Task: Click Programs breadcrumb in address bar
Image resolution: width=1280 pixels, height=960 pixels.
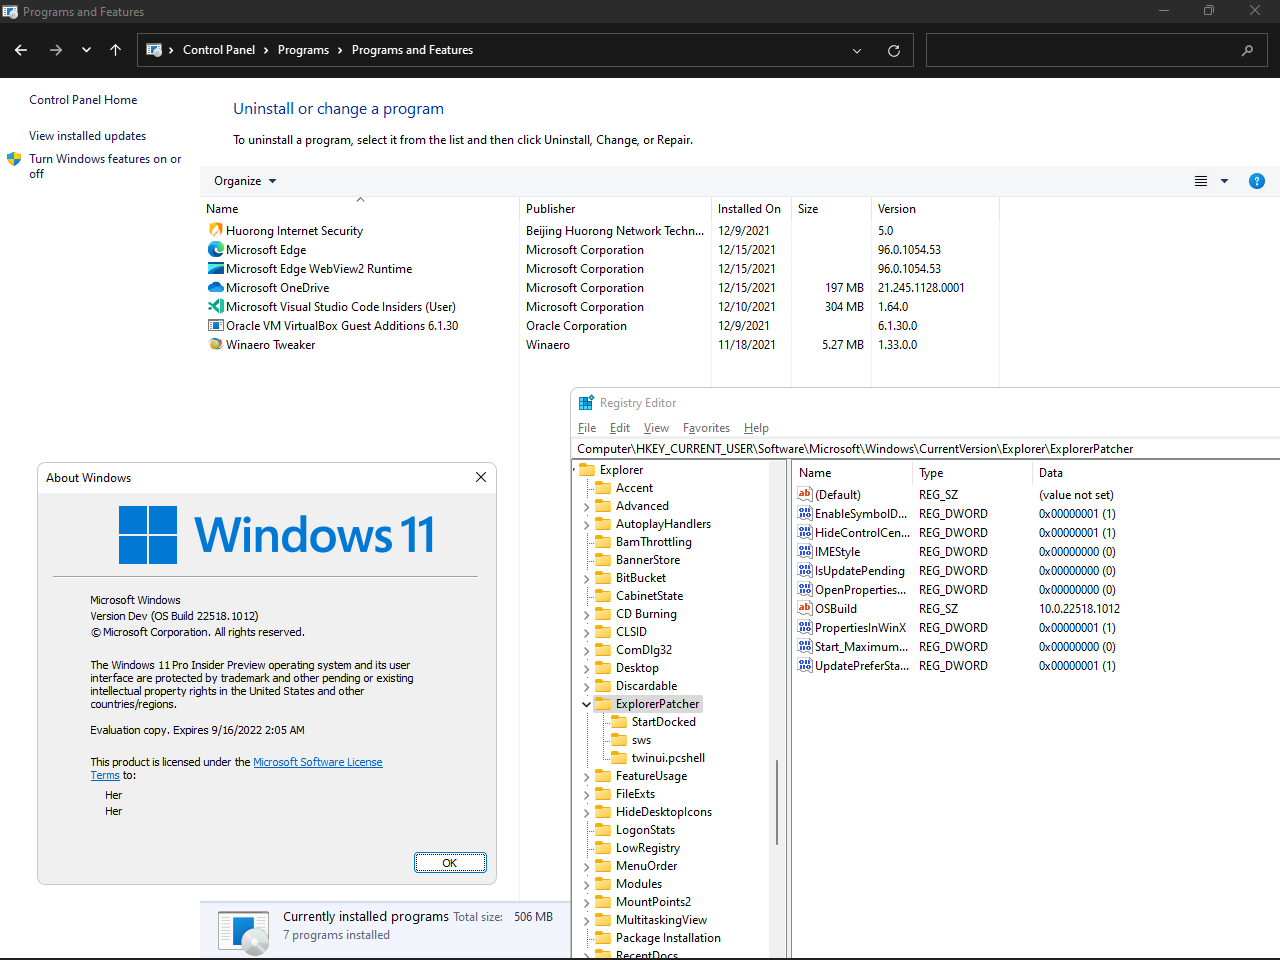Action: 303,50
